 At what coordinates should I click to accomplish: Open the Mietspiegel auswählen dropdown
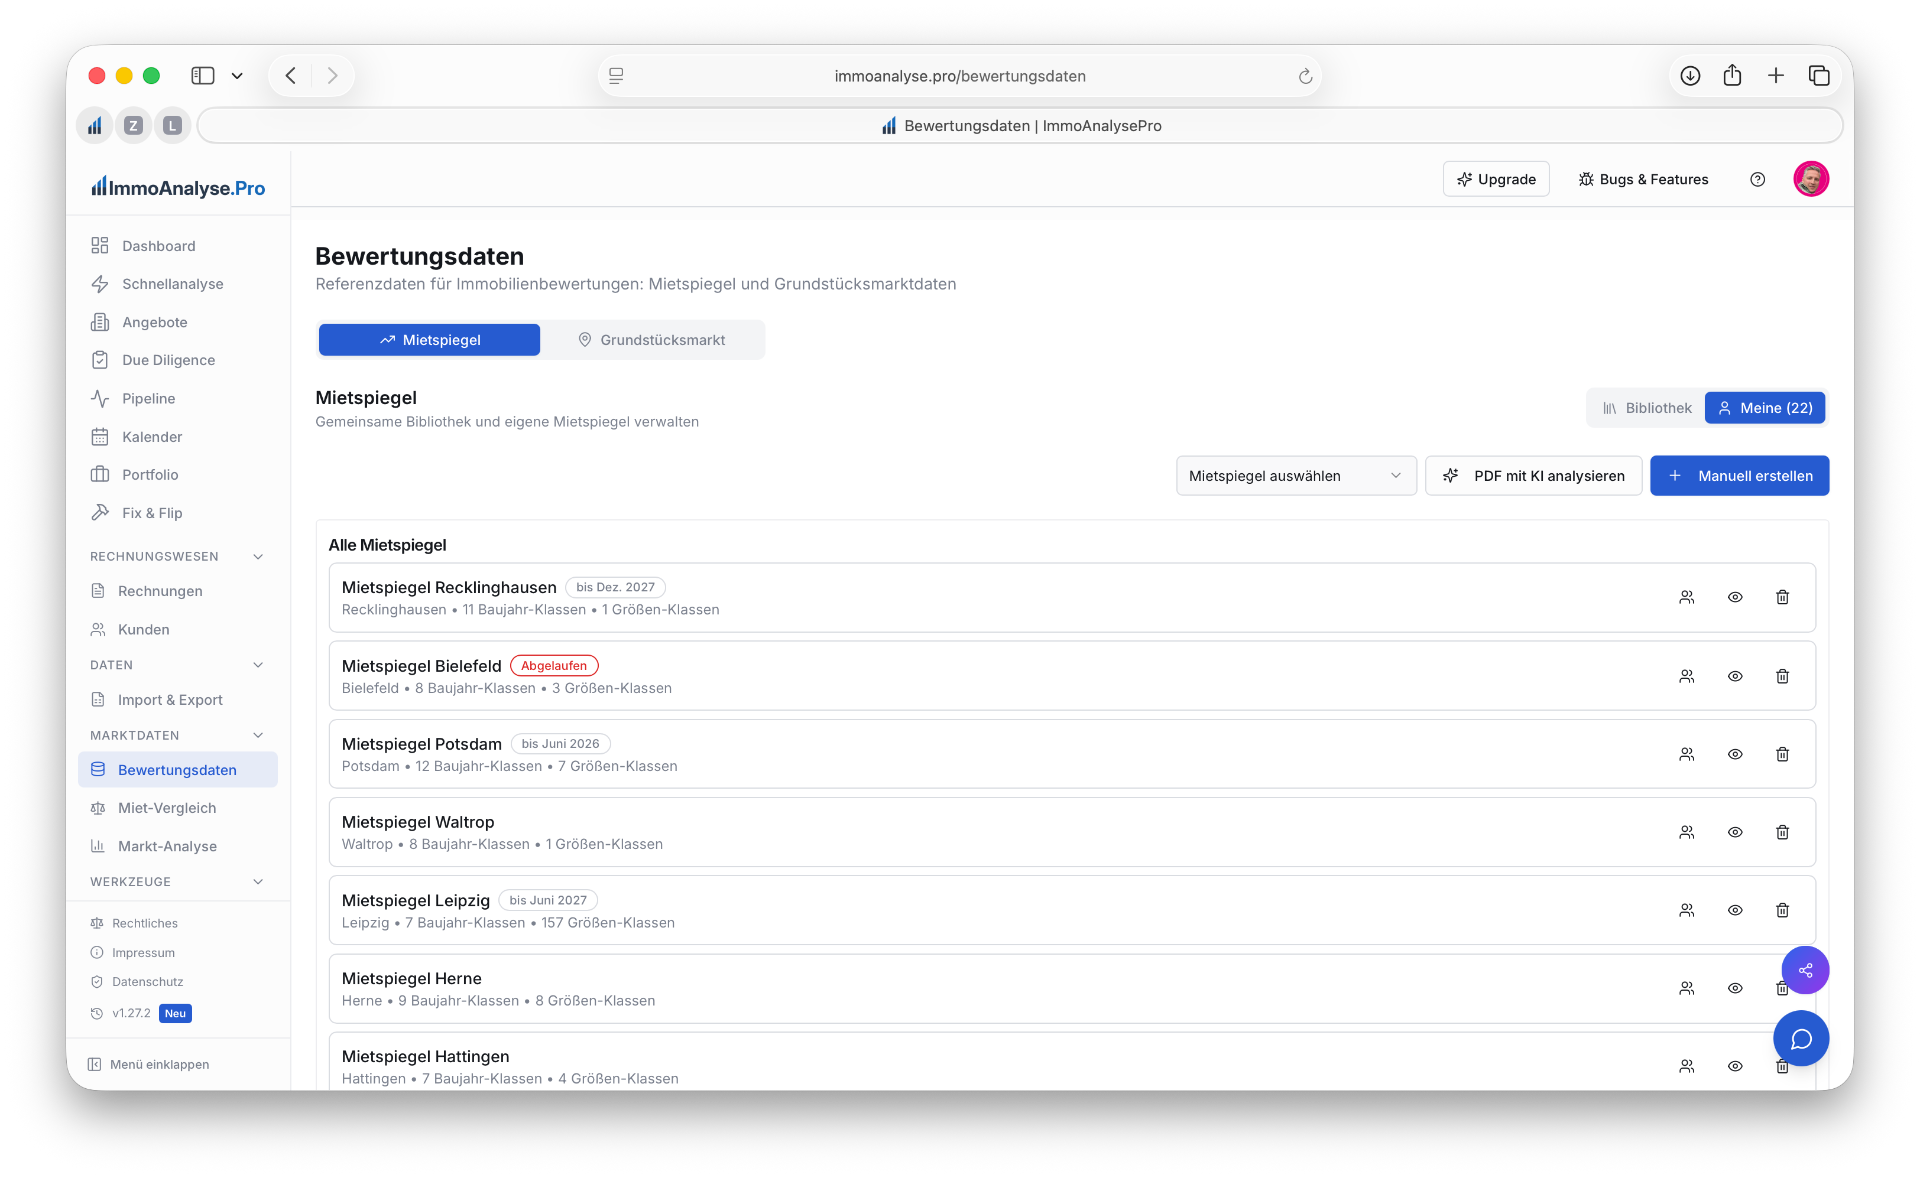tap(1296, 476)
